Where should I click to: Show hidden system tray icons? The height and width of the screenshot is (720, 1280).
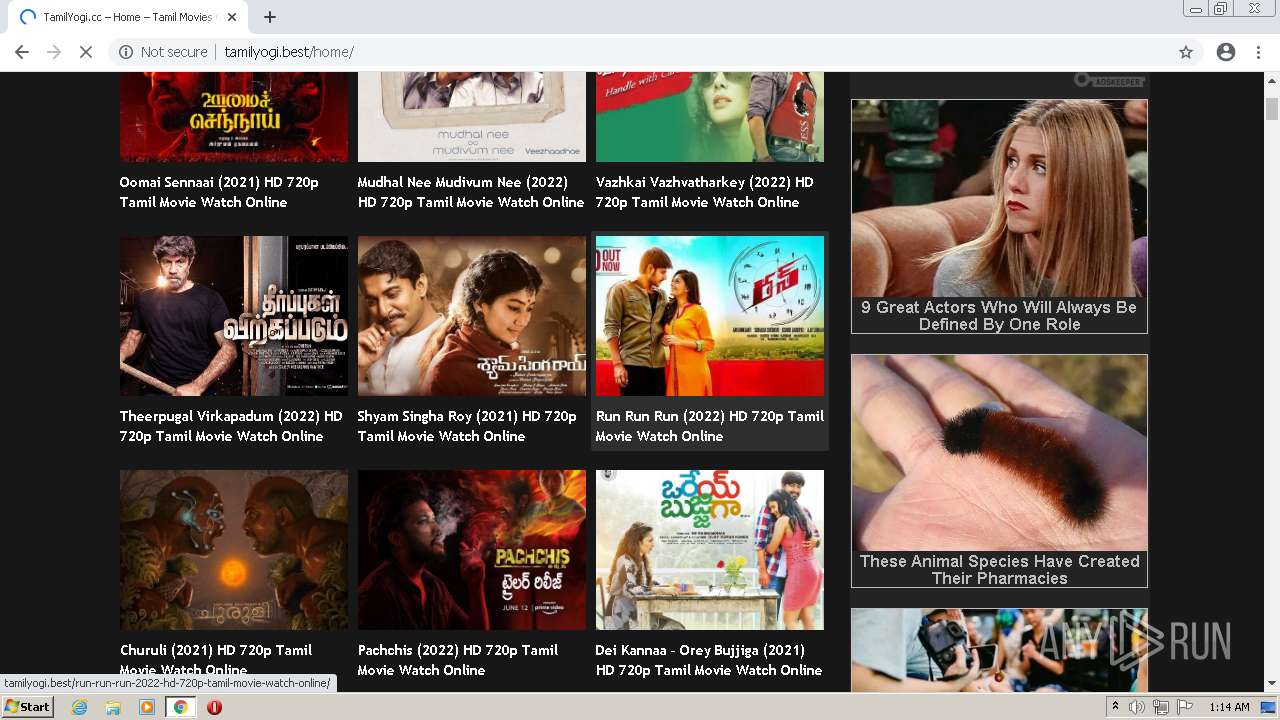click(1115, 707)
